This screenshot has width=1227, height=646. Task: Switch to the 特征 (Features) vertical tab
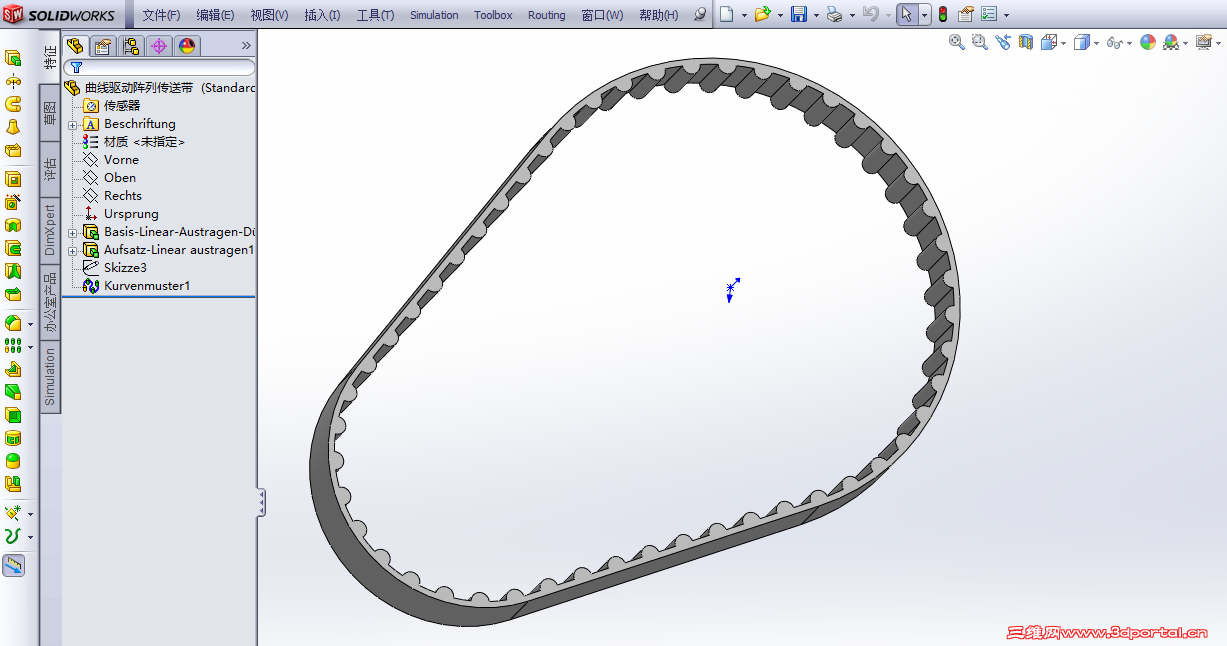click(51, 58)
